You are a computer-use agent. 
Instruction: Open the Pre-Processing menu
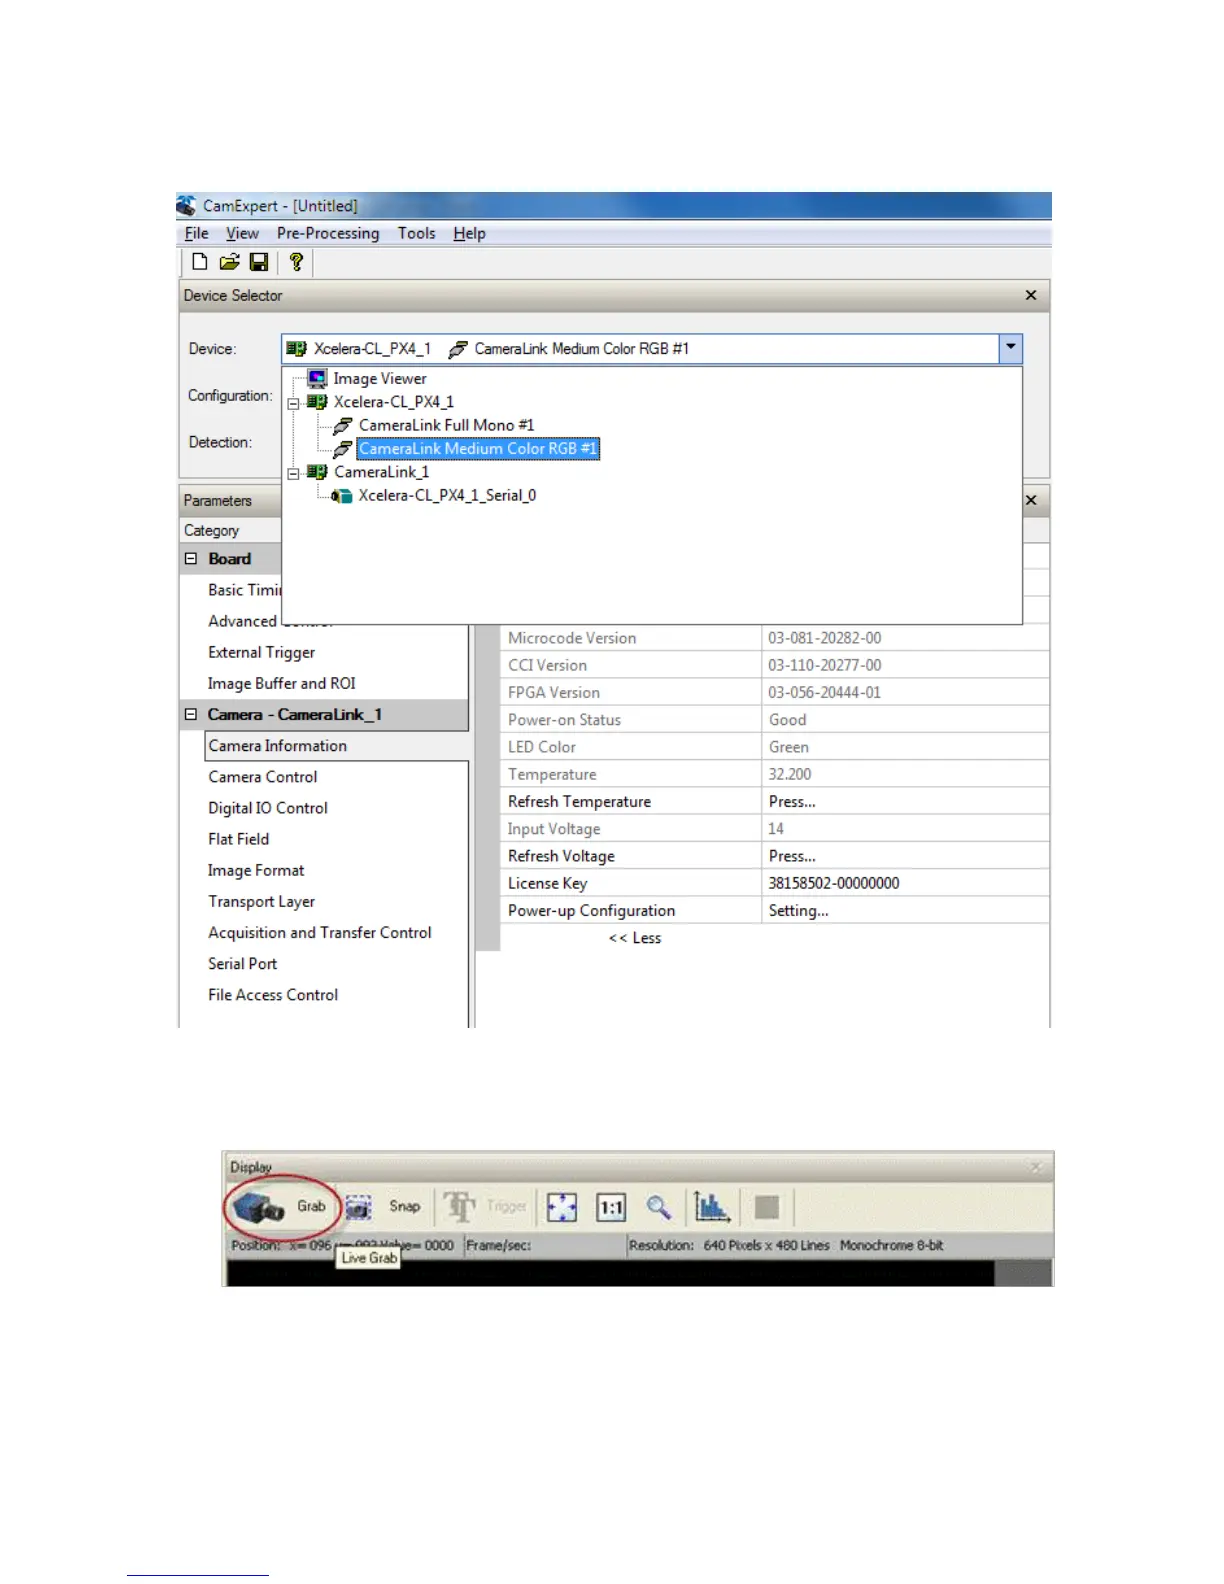(x=328, y=233)
